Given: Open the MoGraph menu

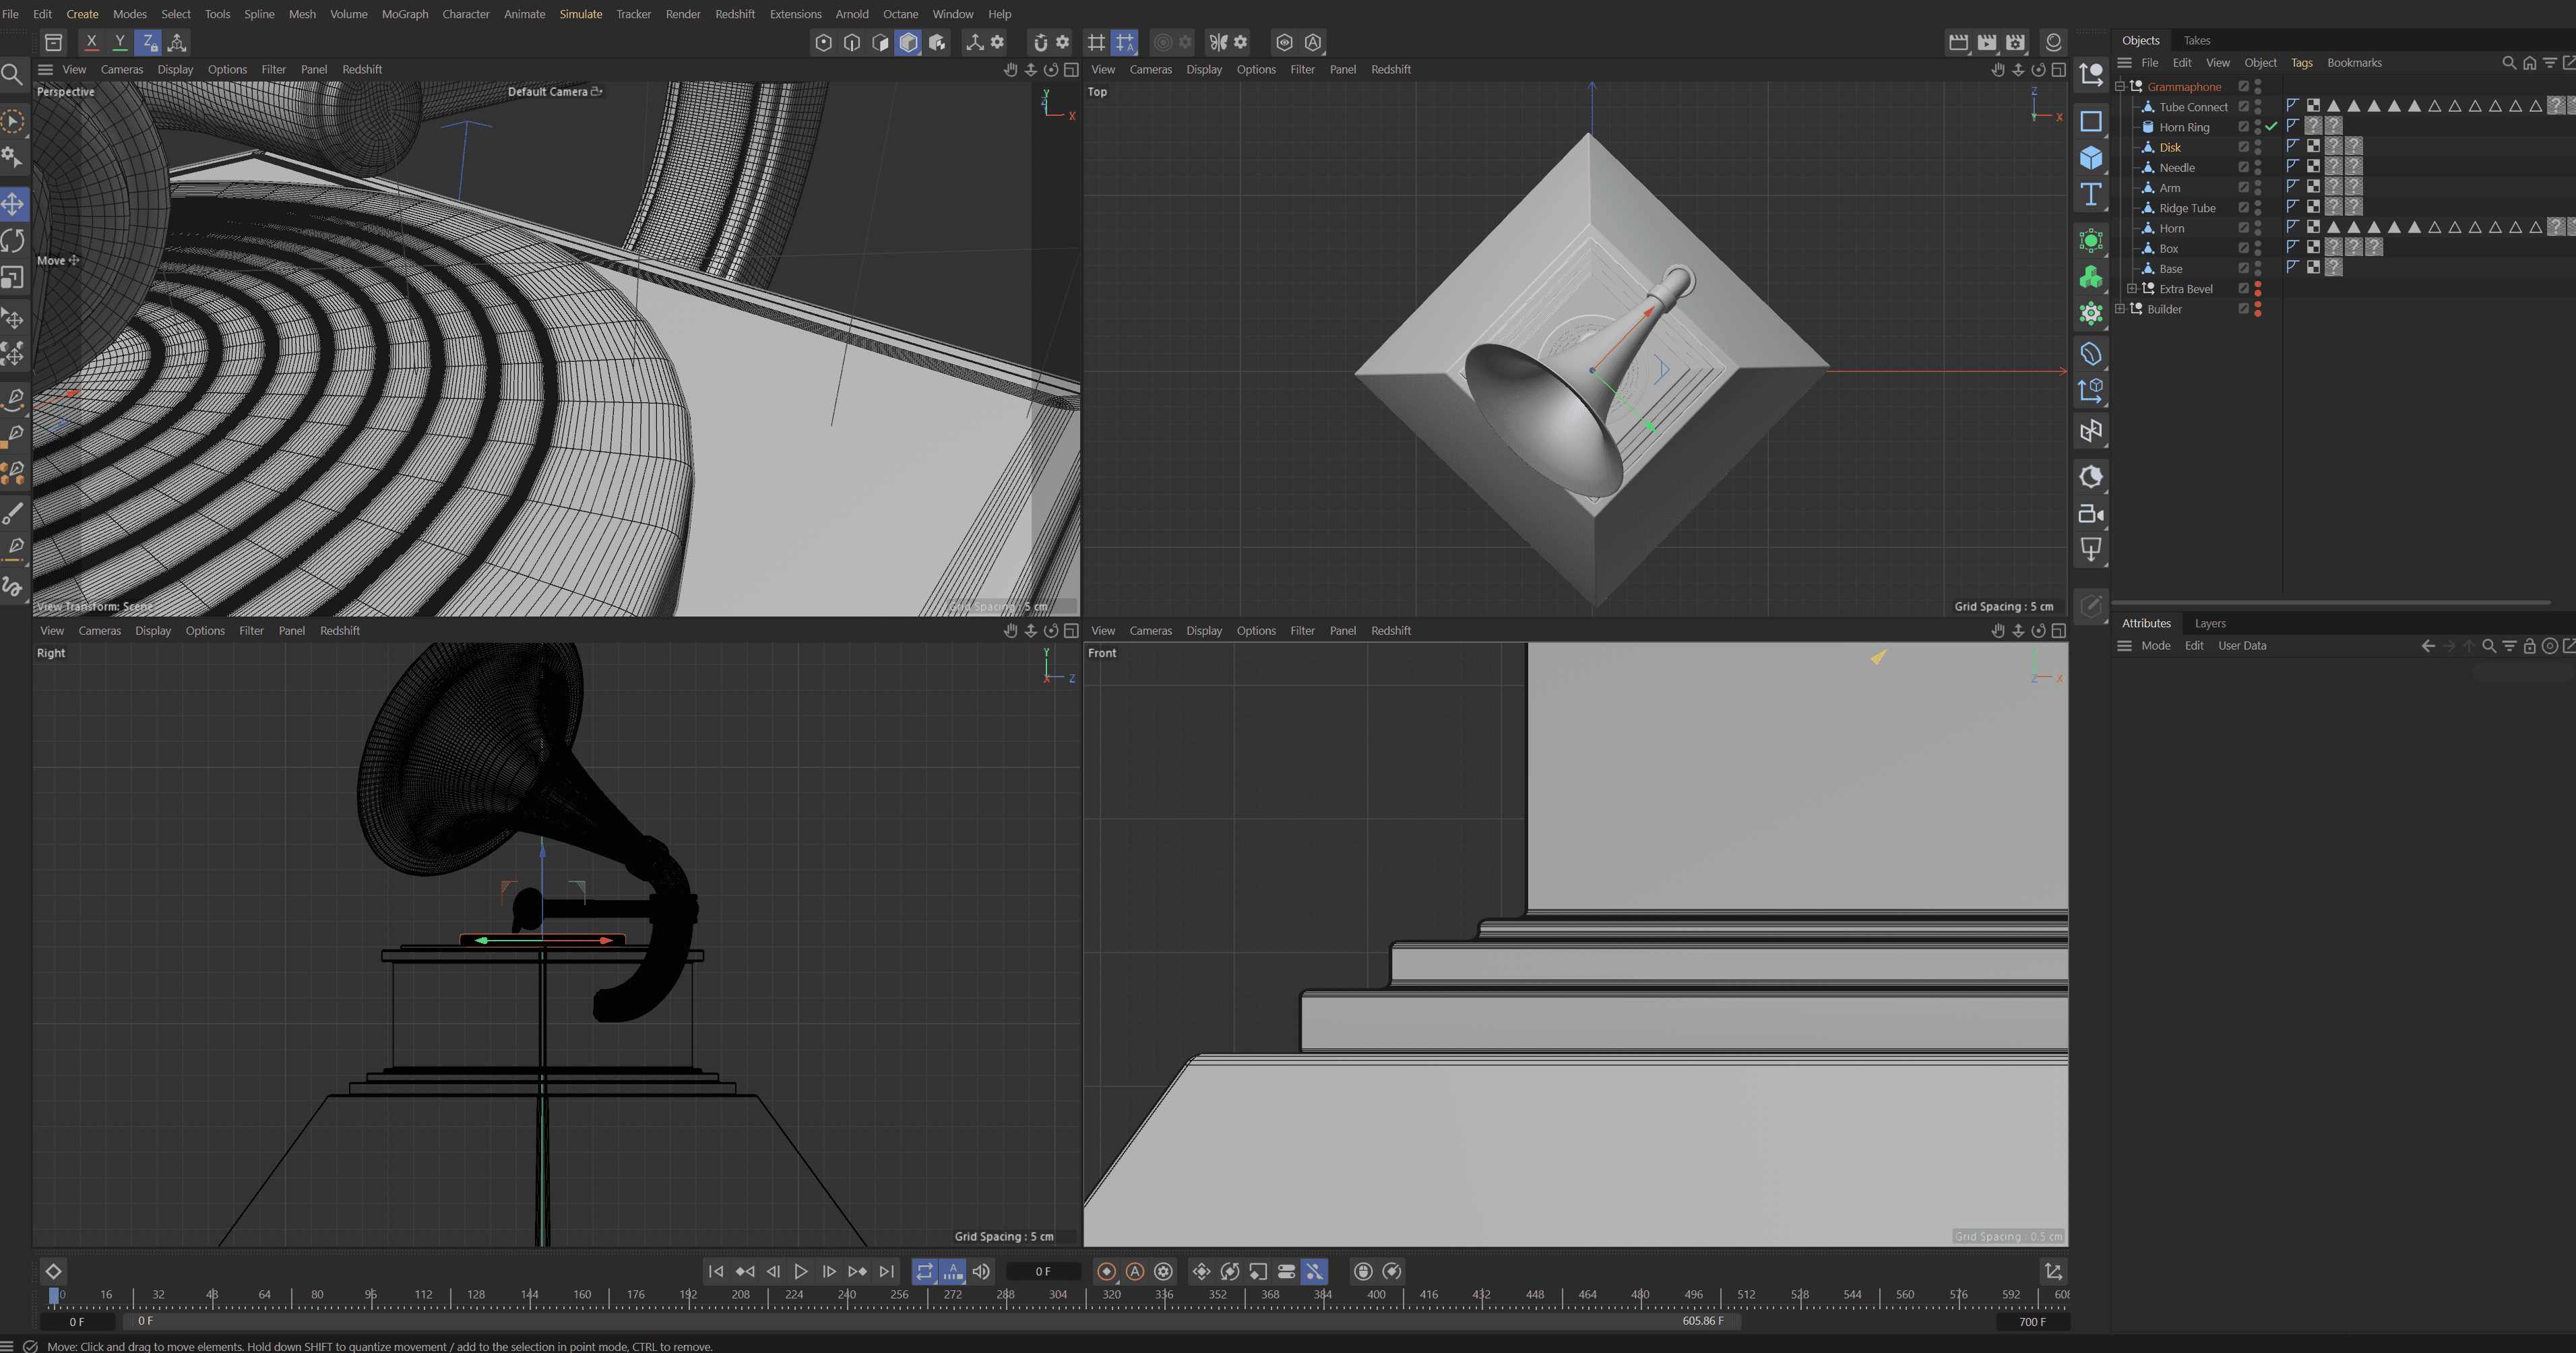Looking at the screenshot, I should click(x=404, y=14).
